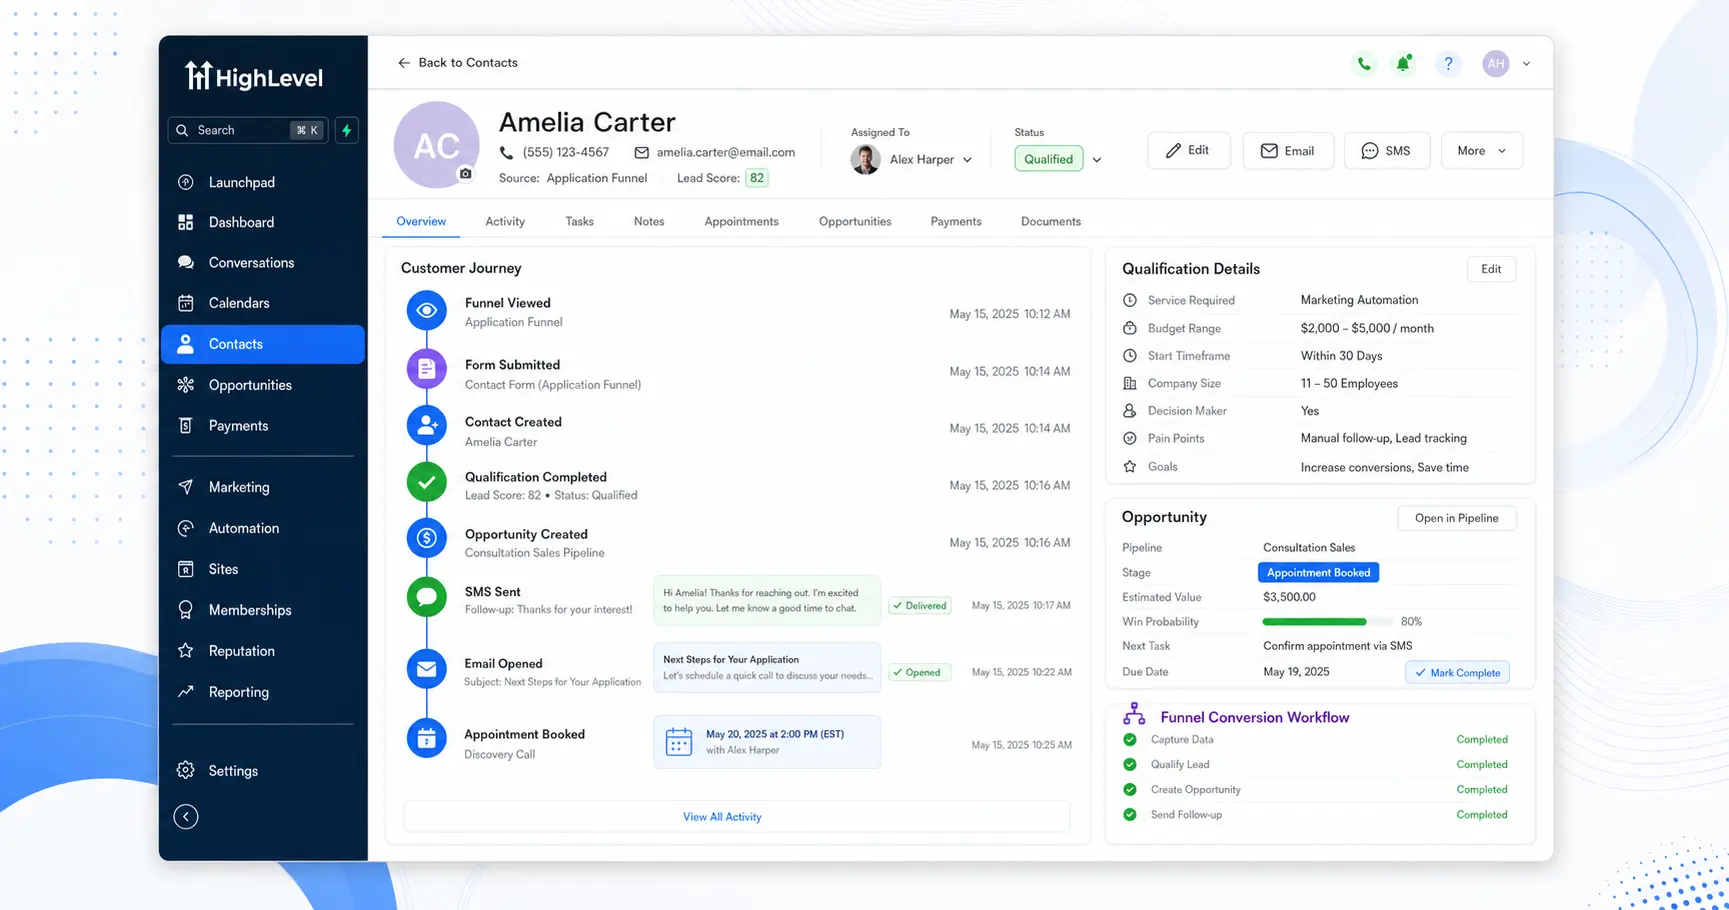Collapse the sidebar with the arrow circle icon

pos(186,817)
